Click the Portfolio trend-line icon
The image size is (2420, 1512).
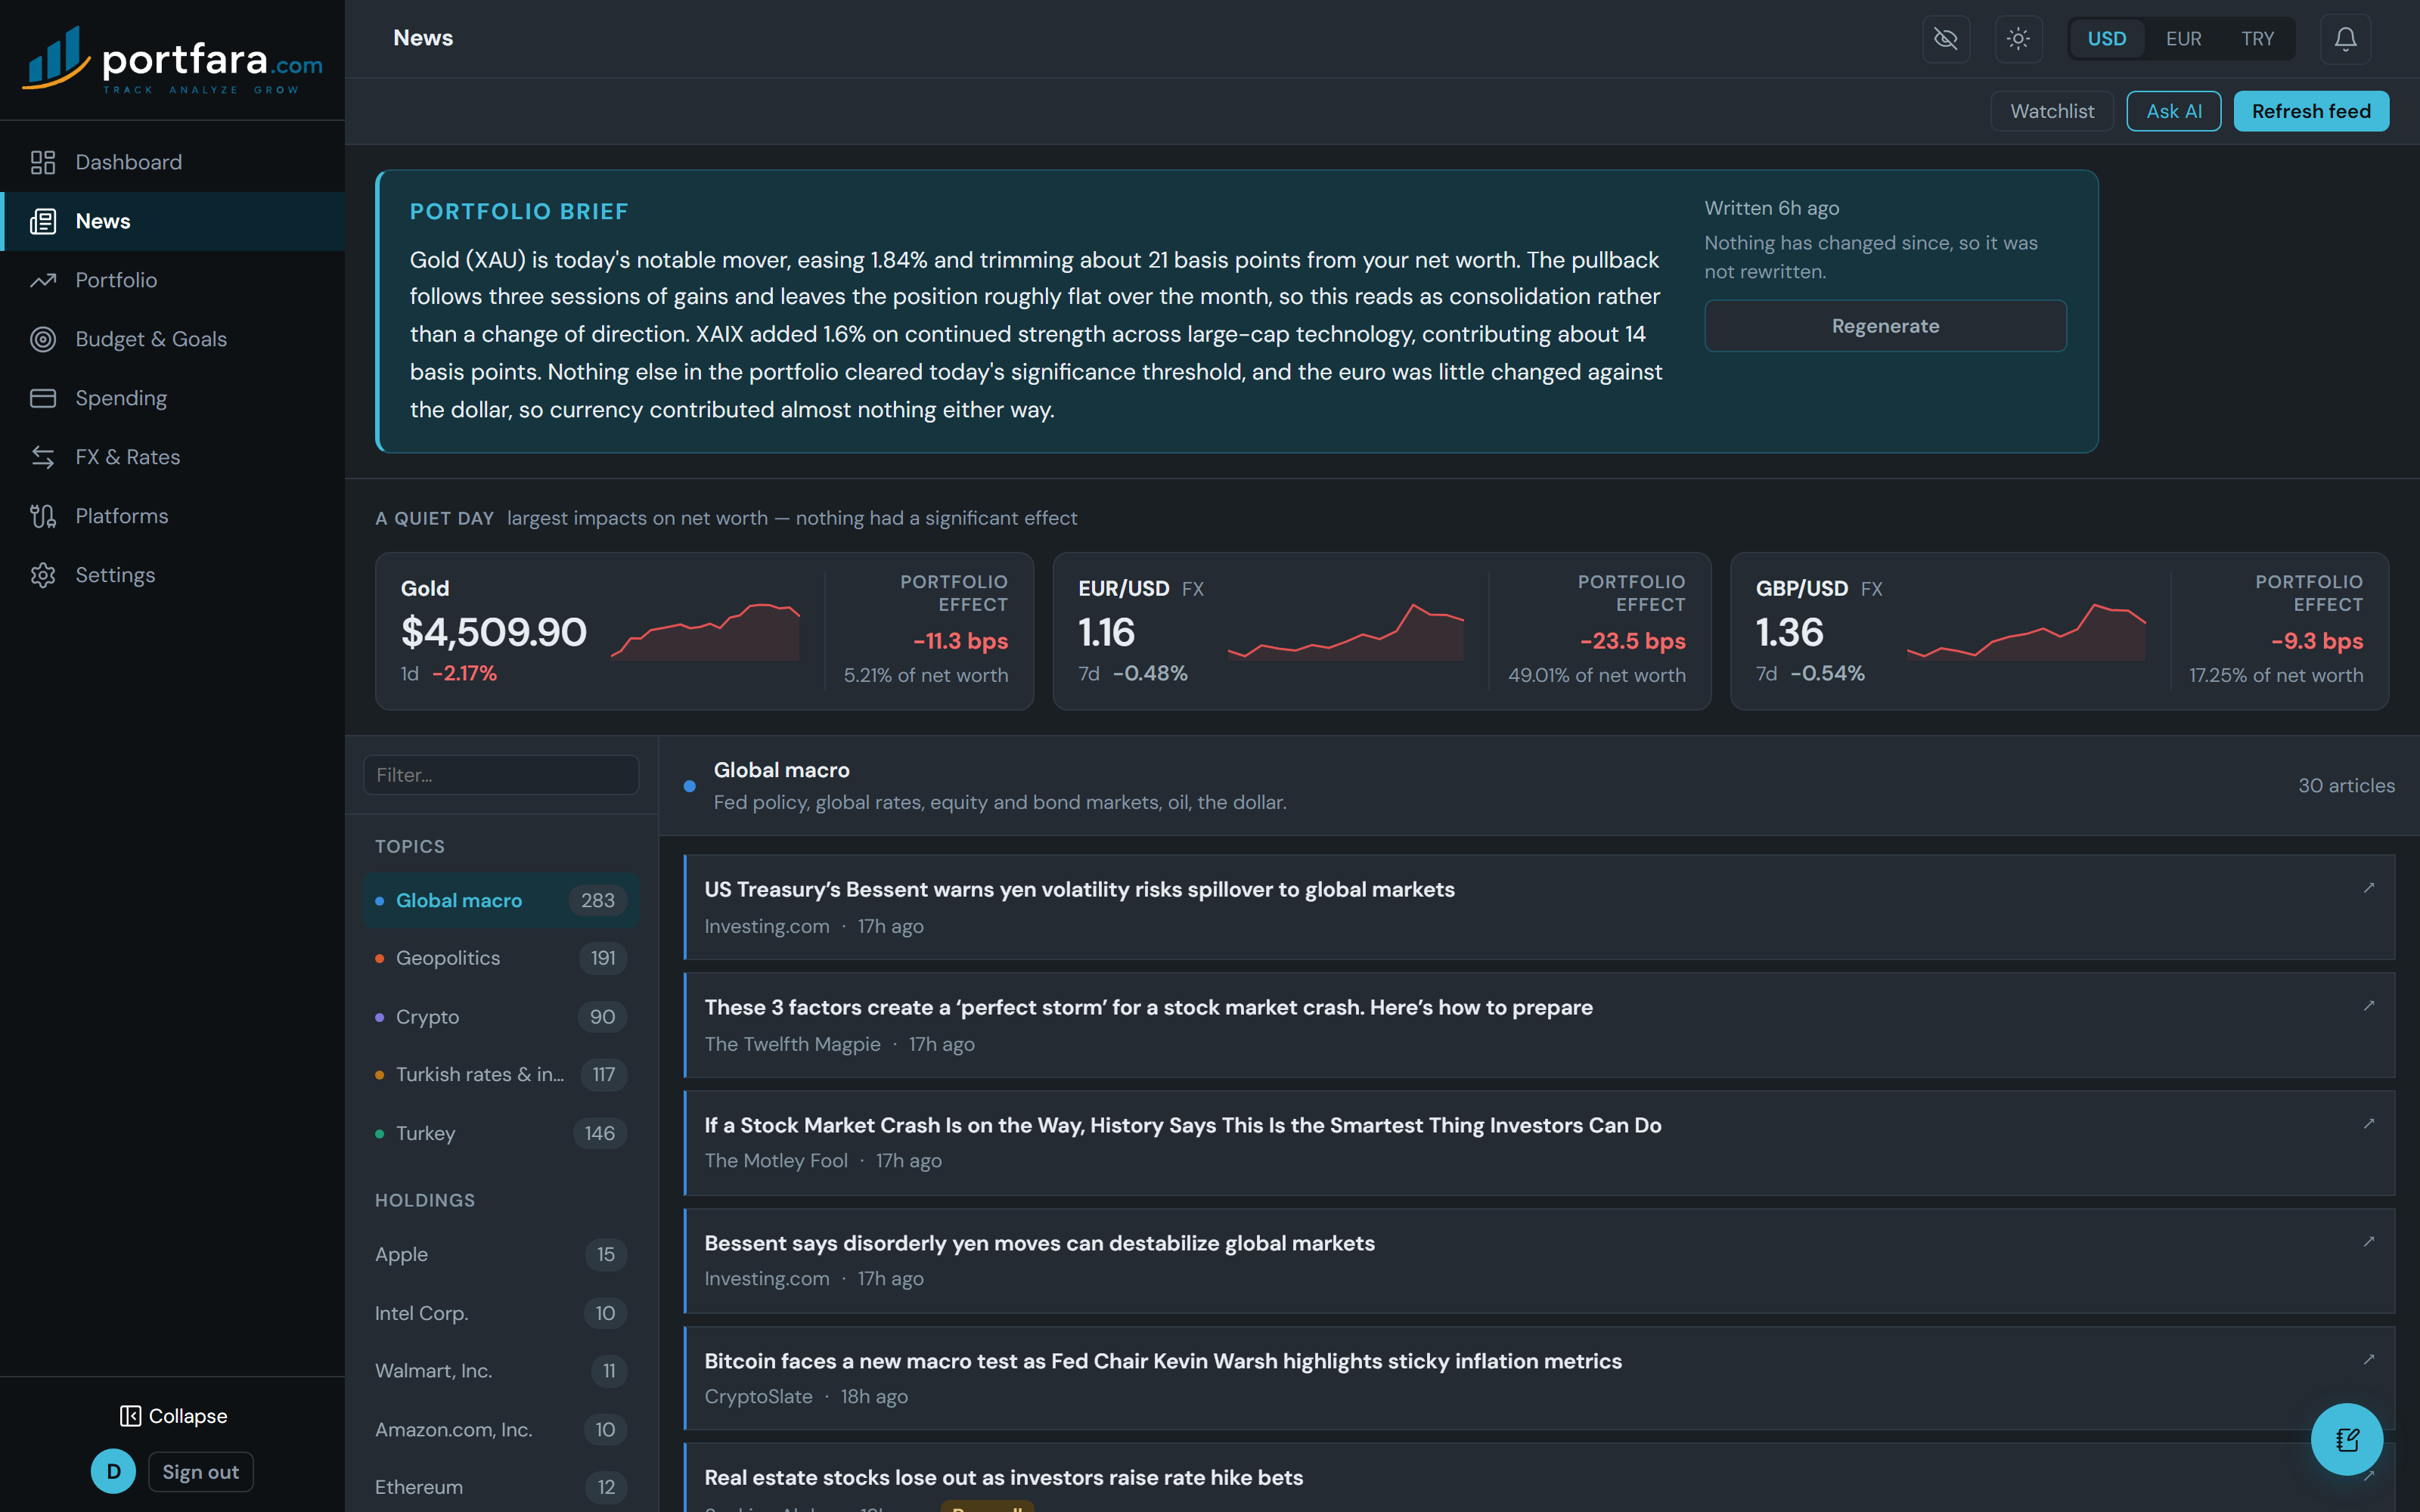[x=42, y=280]
